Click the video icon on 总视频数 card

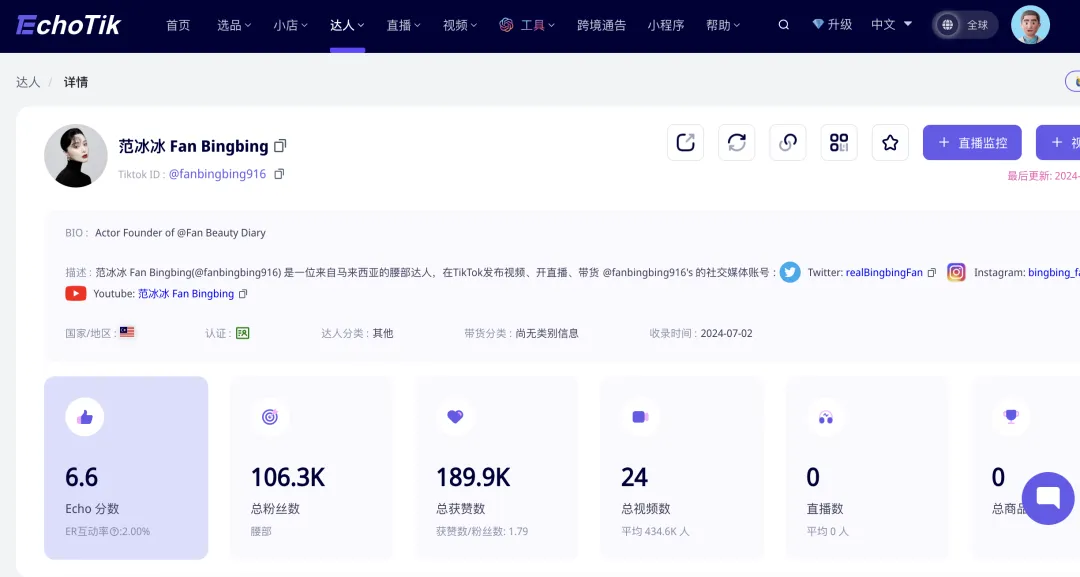(x=641, y=417)
